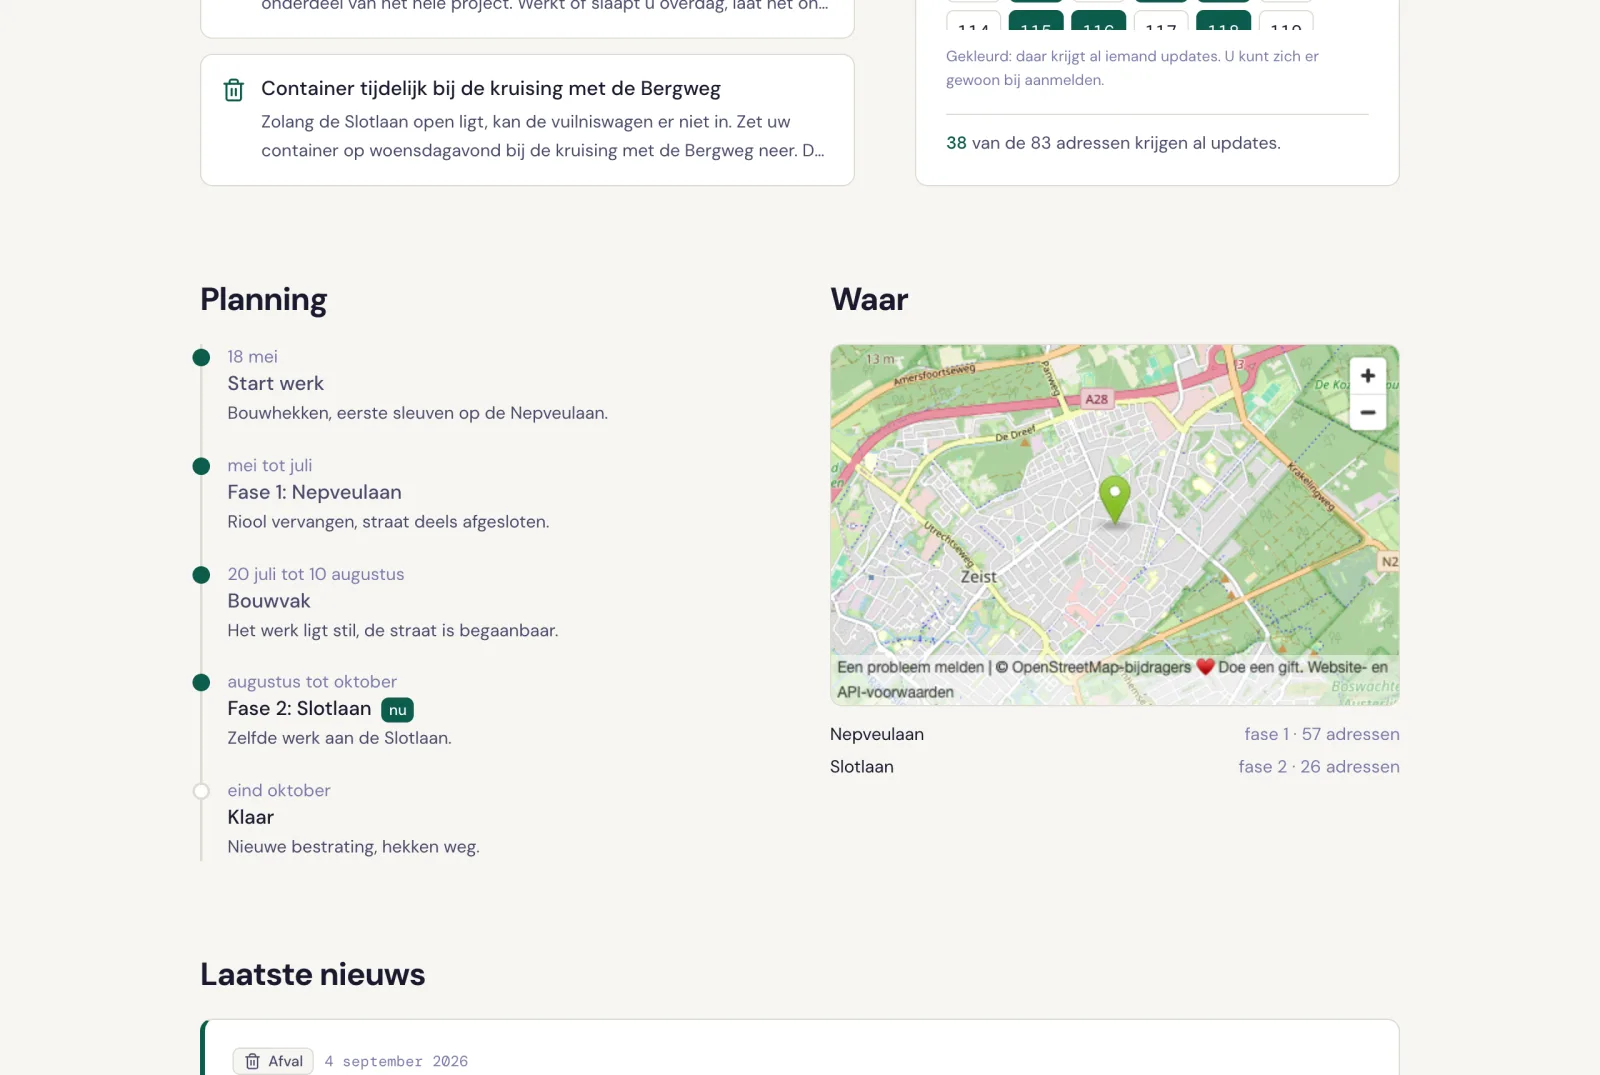Select the '18 mei' timeline dot
Viewport: 1600px width, 1075px height.
[x=201, y=357]
